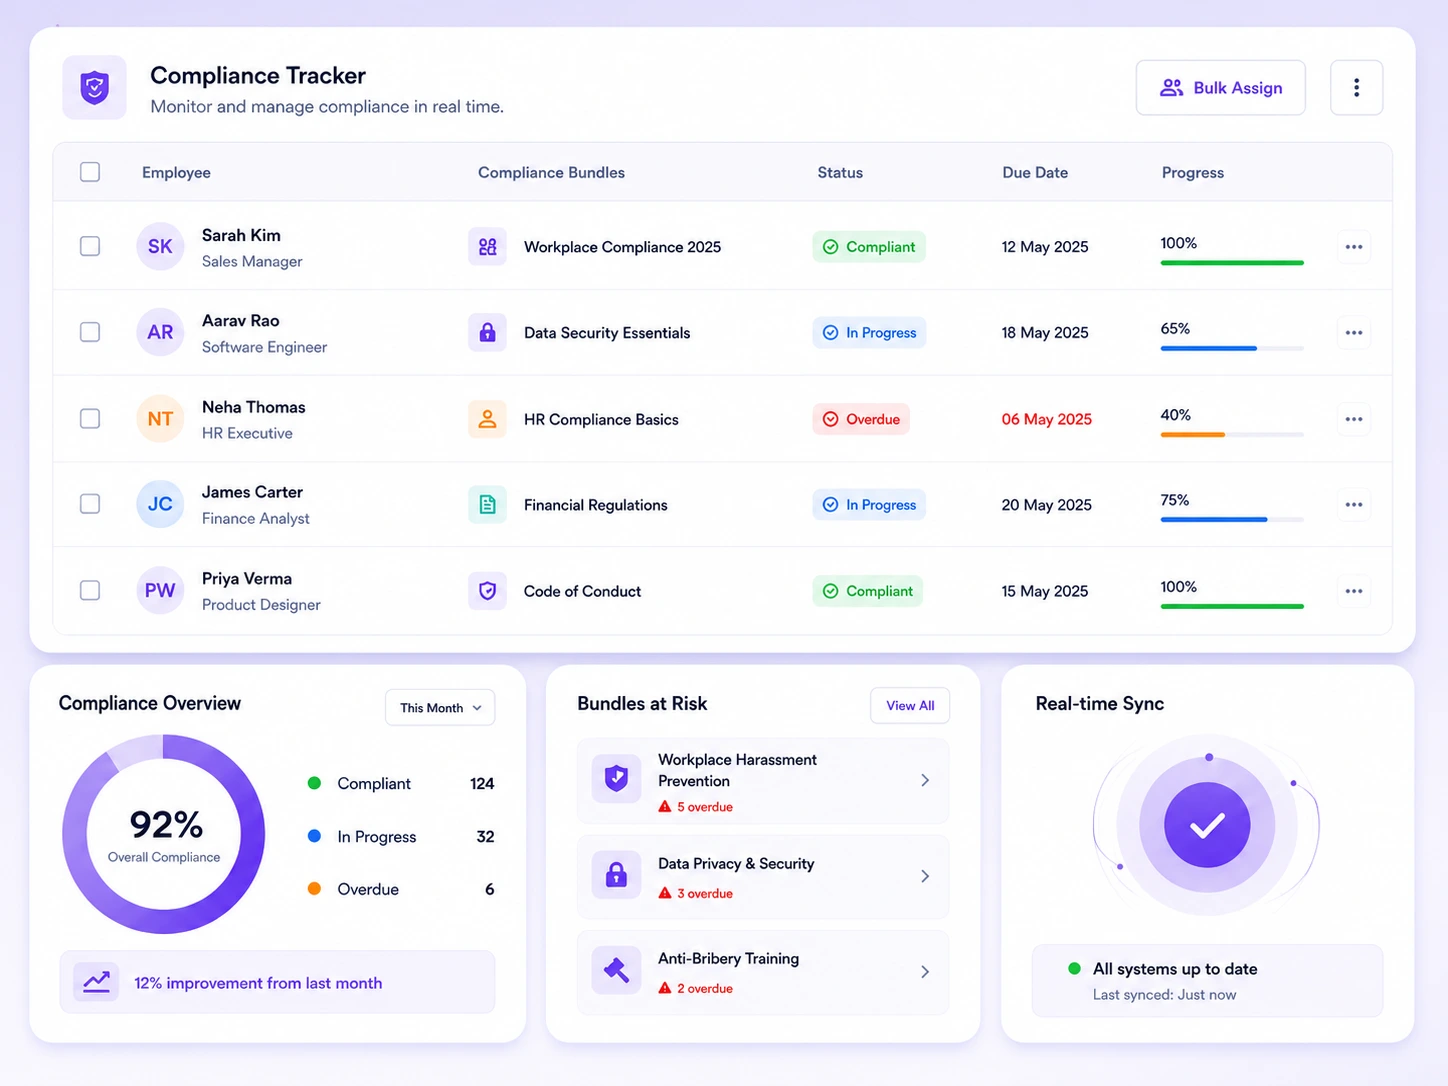Click the Overdue status badge for Neha Thomas

click(x=861, y=419)
